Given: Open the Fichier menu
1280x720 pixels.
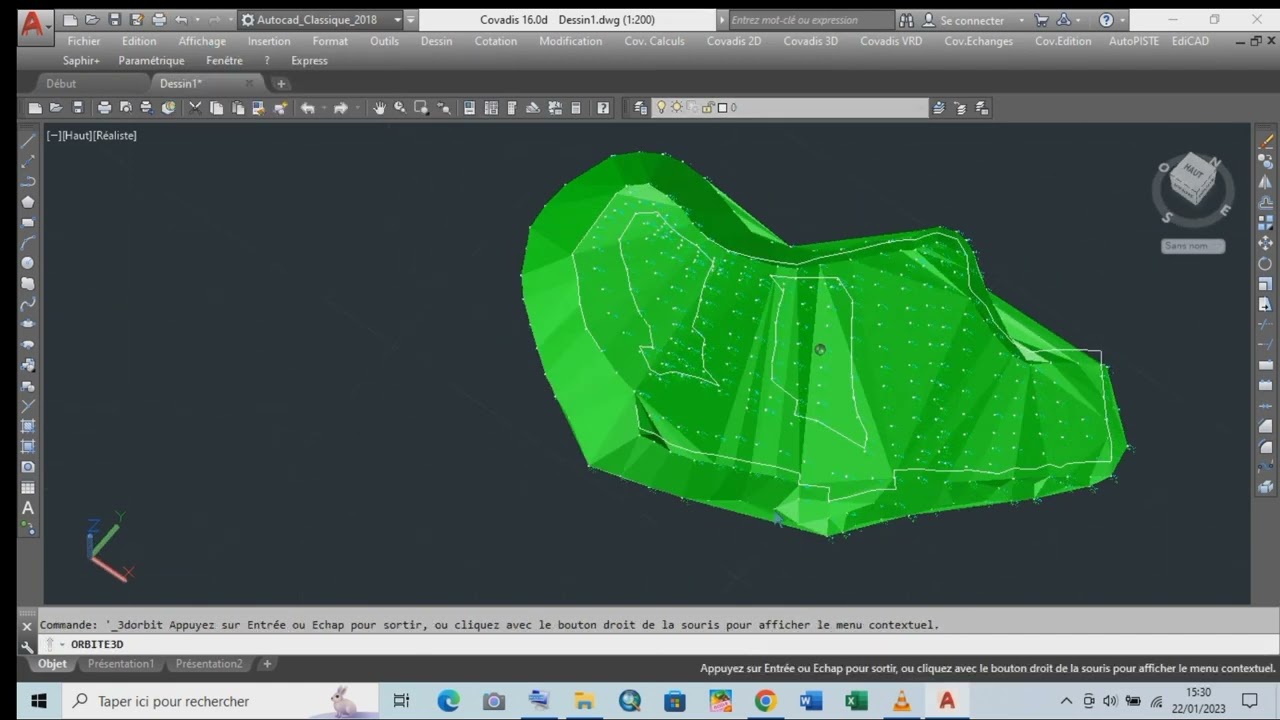Looking at the screenshot, I should coord(84,41).
